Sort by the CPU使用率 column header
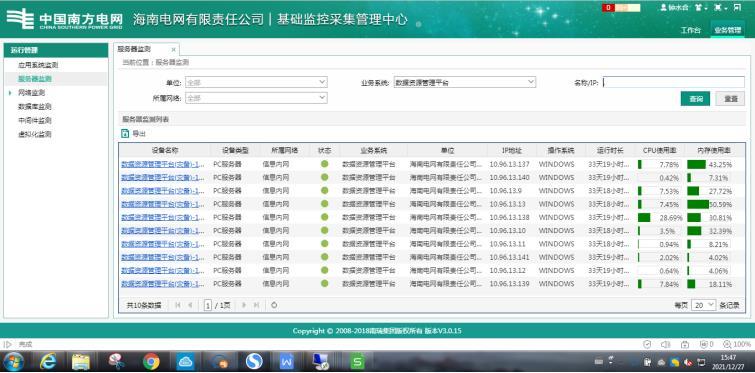Viewport: 755px width, 373px height. [x=660, y=150]
